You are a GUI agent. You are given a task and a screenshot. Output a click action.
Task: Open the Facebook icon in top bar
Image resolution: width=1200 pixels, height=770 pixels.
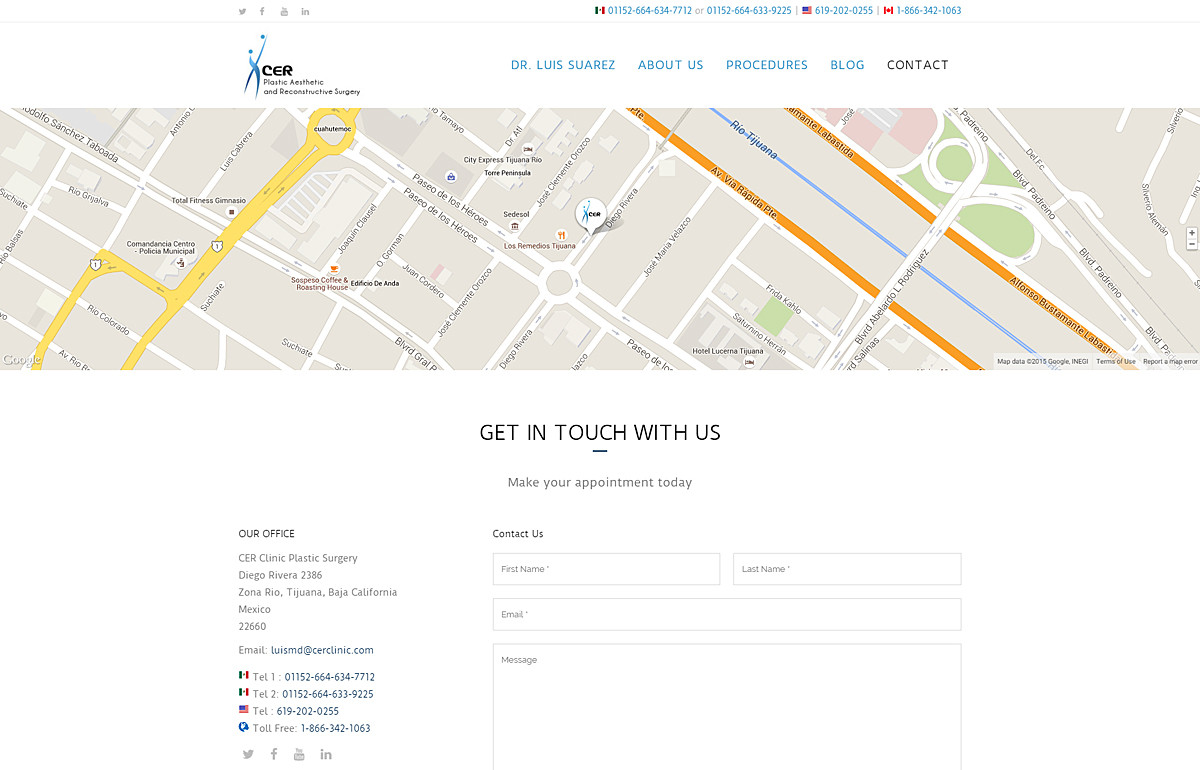[262, 11]
